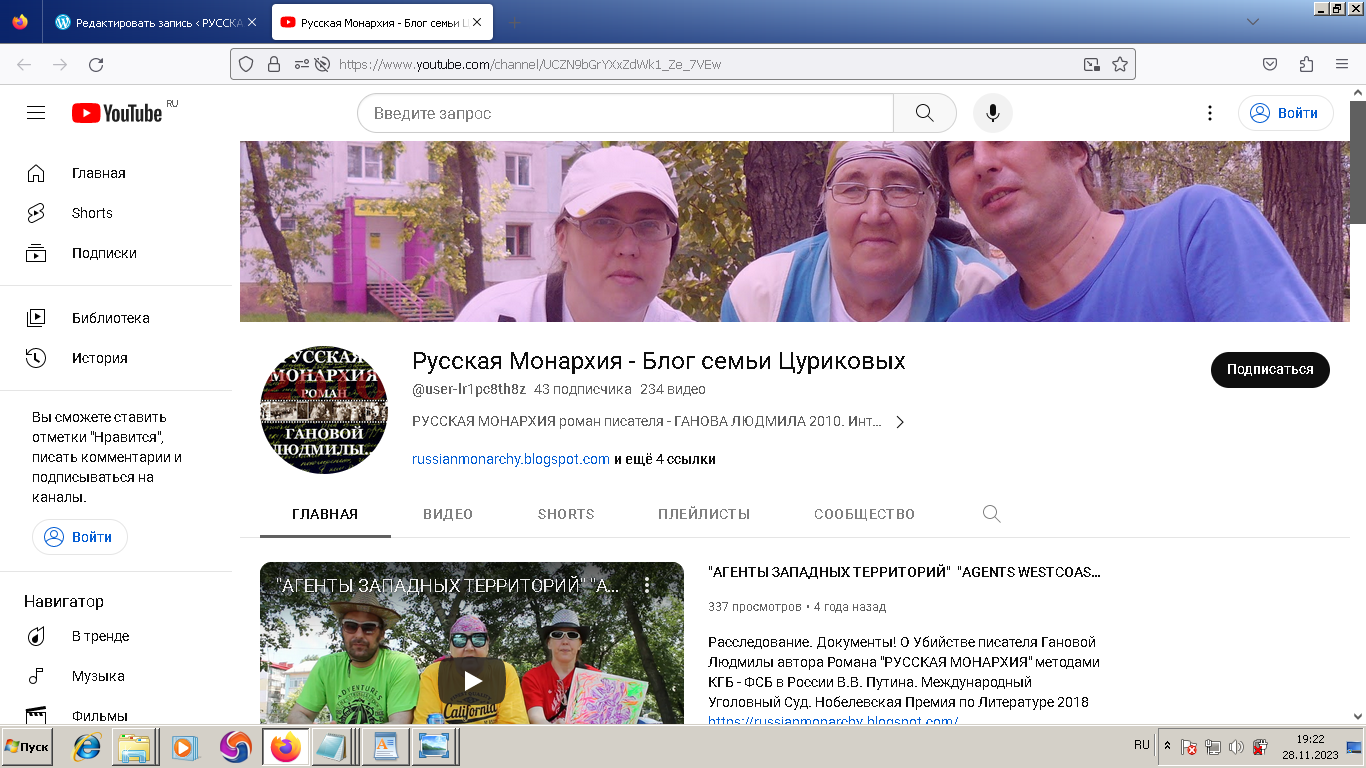This screenshot has height=768, width=1366.
Task: Click the Подписаться subscribe button
Action: [x=1269, y=369]
